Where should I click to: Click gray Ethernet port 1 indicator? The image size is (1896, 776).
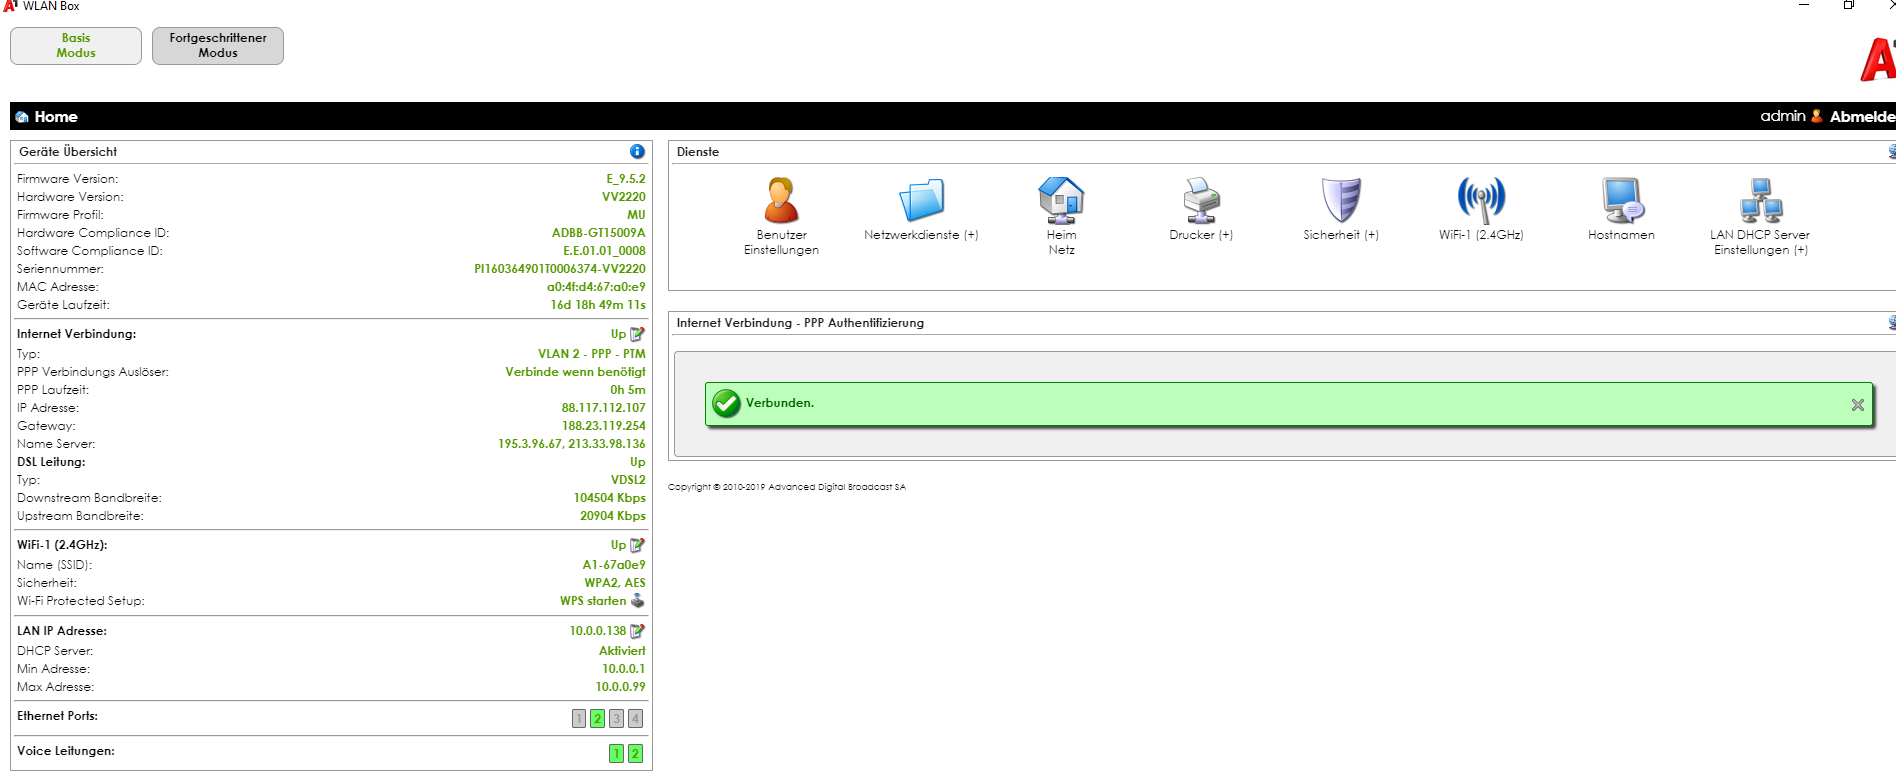click(578, 718)
